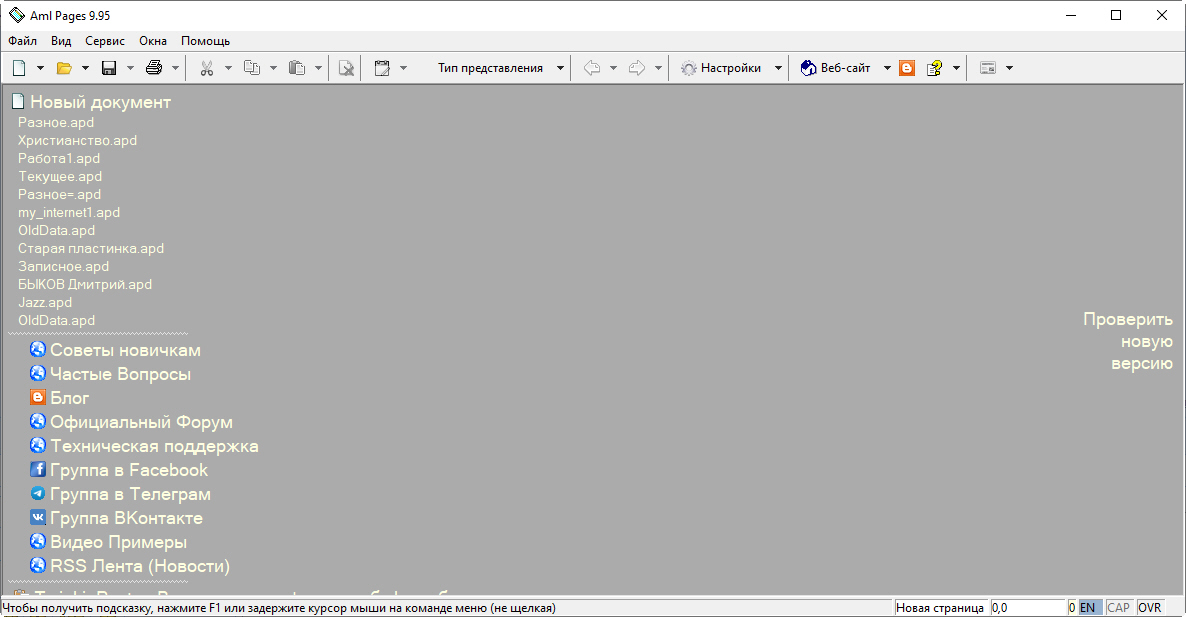Open the Окна menu

tap(153, 41)
